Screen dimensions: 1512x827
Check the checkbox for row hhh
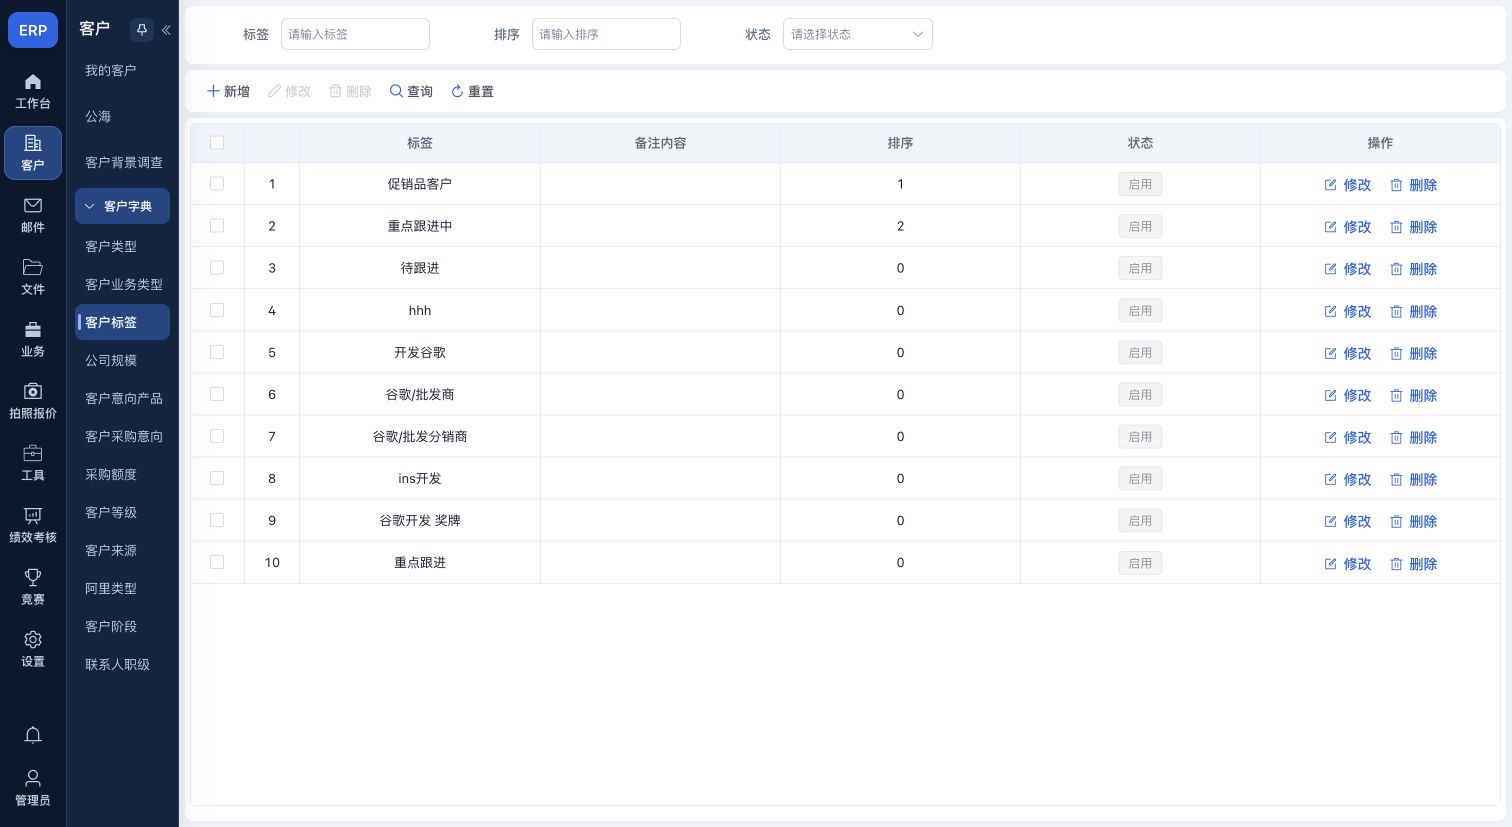pyautogui.click(x=217, y=310)
